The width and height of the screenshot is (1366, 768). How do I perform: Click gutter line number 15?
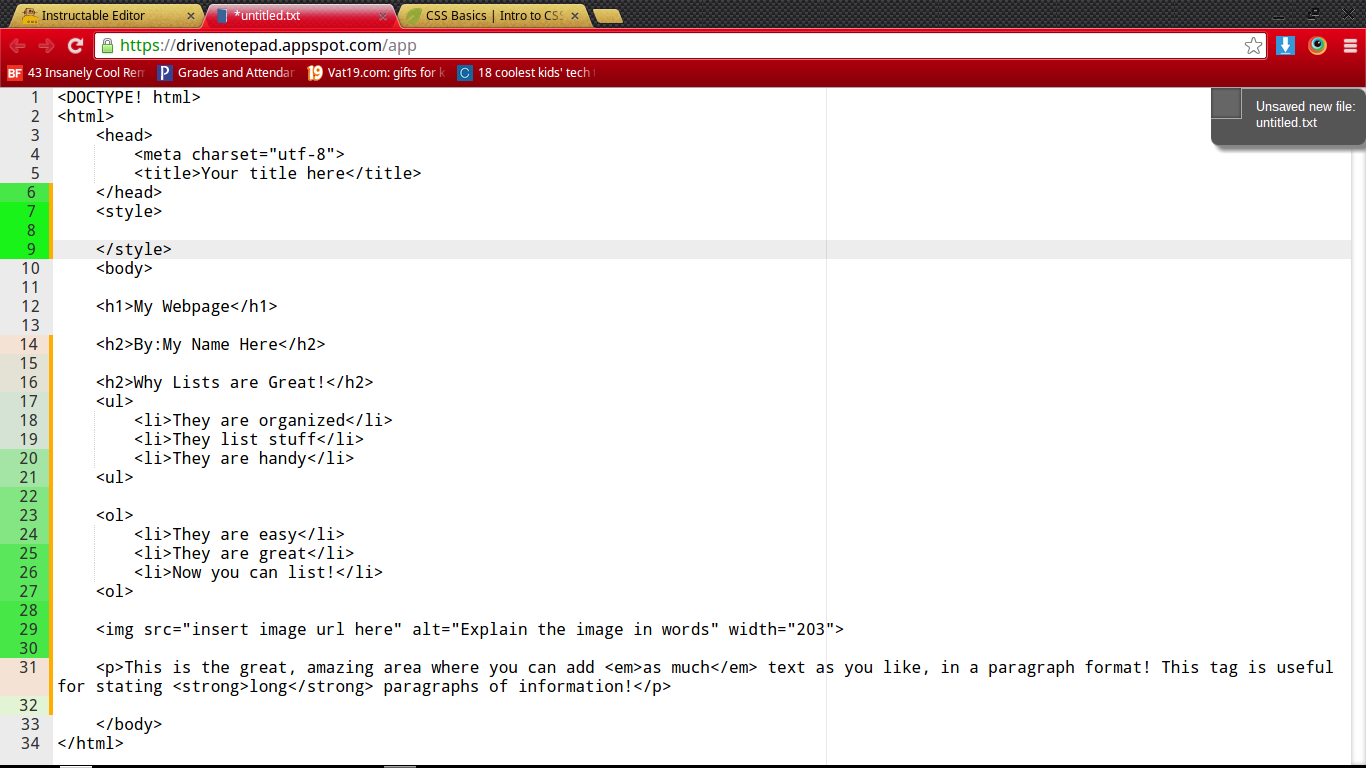pos(28,363)
